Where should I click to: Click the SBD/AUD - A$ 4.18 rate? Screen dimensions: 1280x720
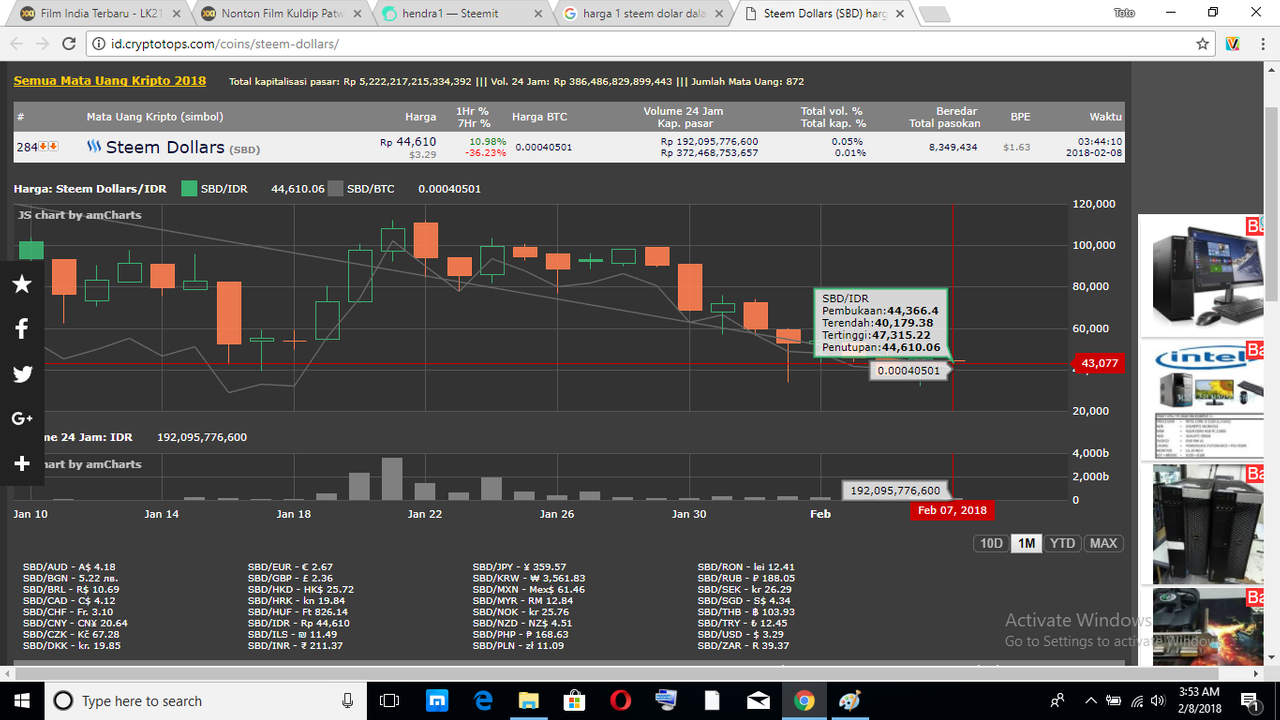[x=69, y=567]
